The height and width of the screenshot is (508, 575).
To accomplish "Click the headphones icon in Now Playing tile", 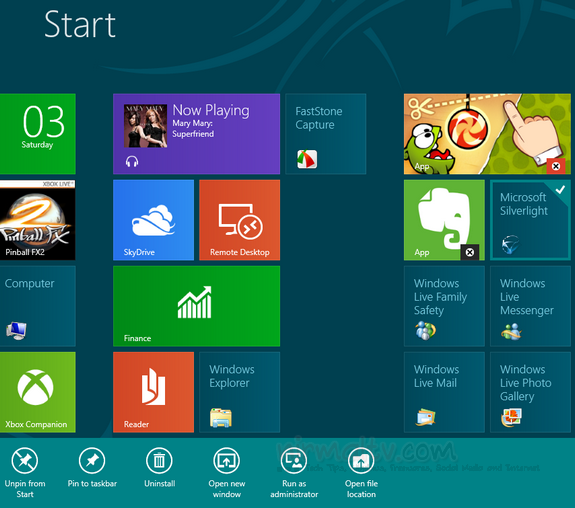I will click(132, 161).
